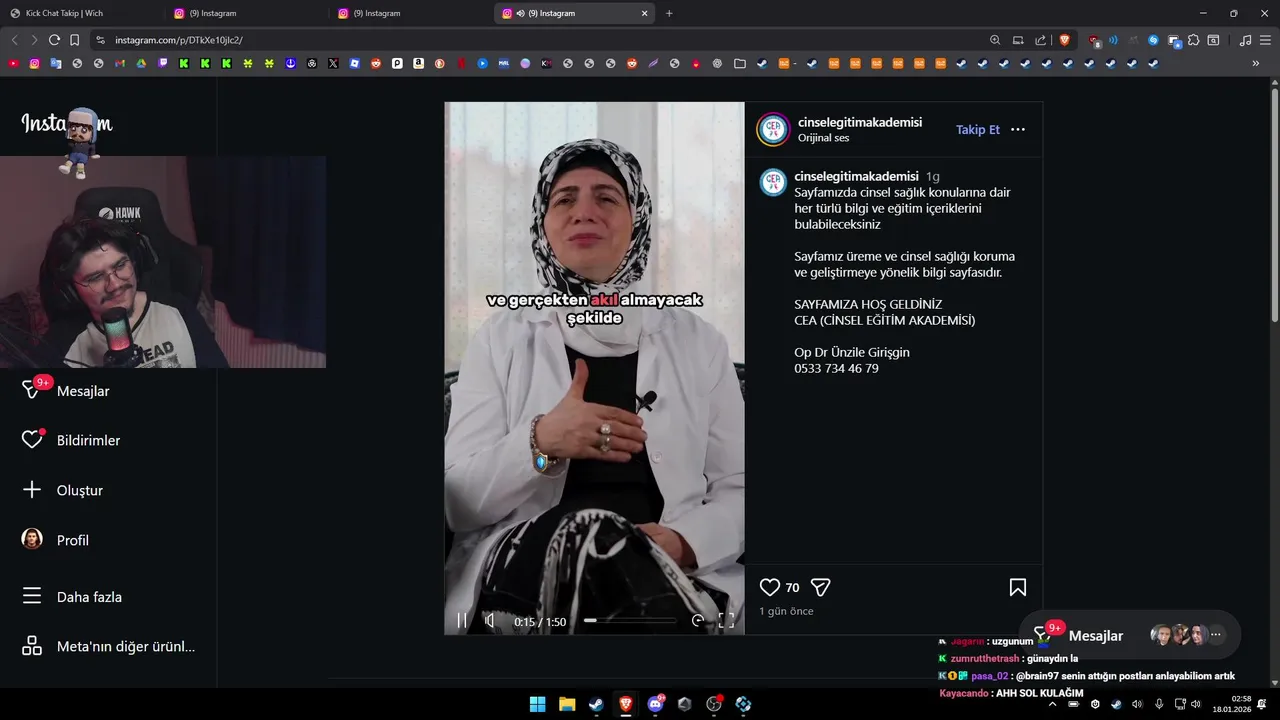Open the YouTube bookmark
The image size is (1280, 720).
(x=13, y=63)
